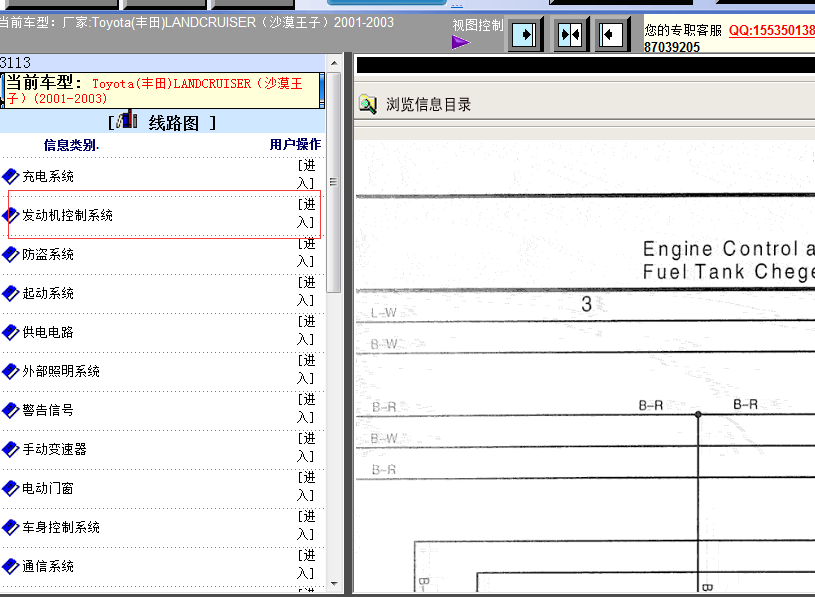Select the 车身控制系统 list entry
The width and height of the screenshot is (815, 597).
(x=61, y=527)
